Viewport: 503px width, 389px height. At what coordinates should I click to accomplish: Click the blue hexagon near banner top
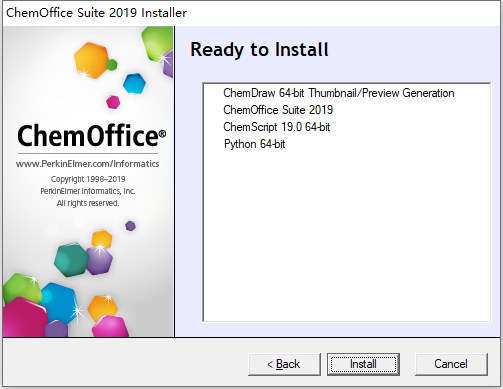(x=134, y=83)
